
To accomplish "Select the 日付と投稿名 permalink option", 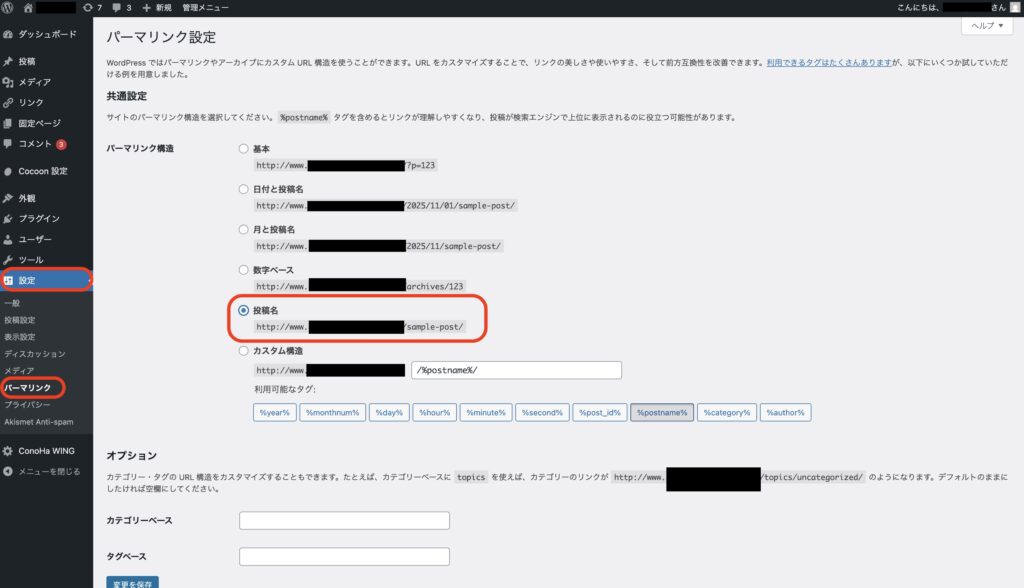I will coord(242,189).
